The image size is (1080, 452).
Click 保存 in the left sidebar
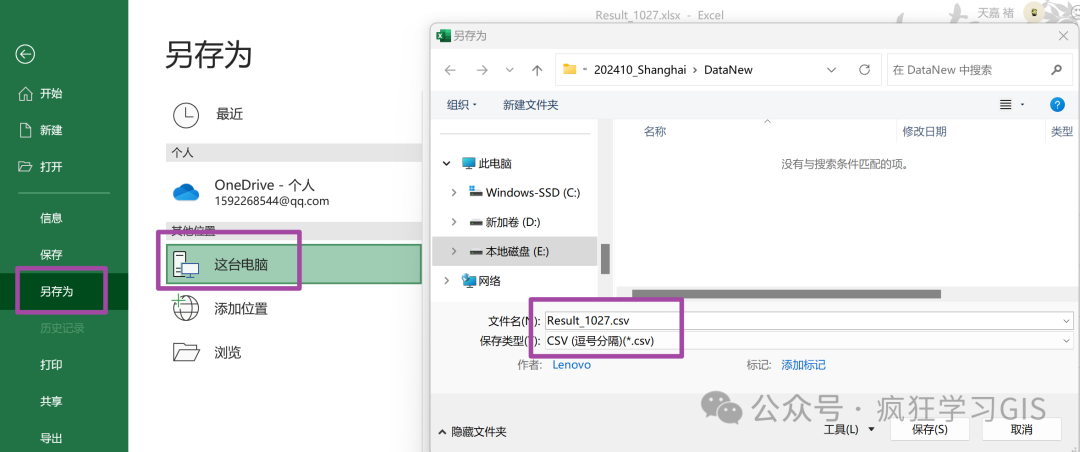(51, 255)
